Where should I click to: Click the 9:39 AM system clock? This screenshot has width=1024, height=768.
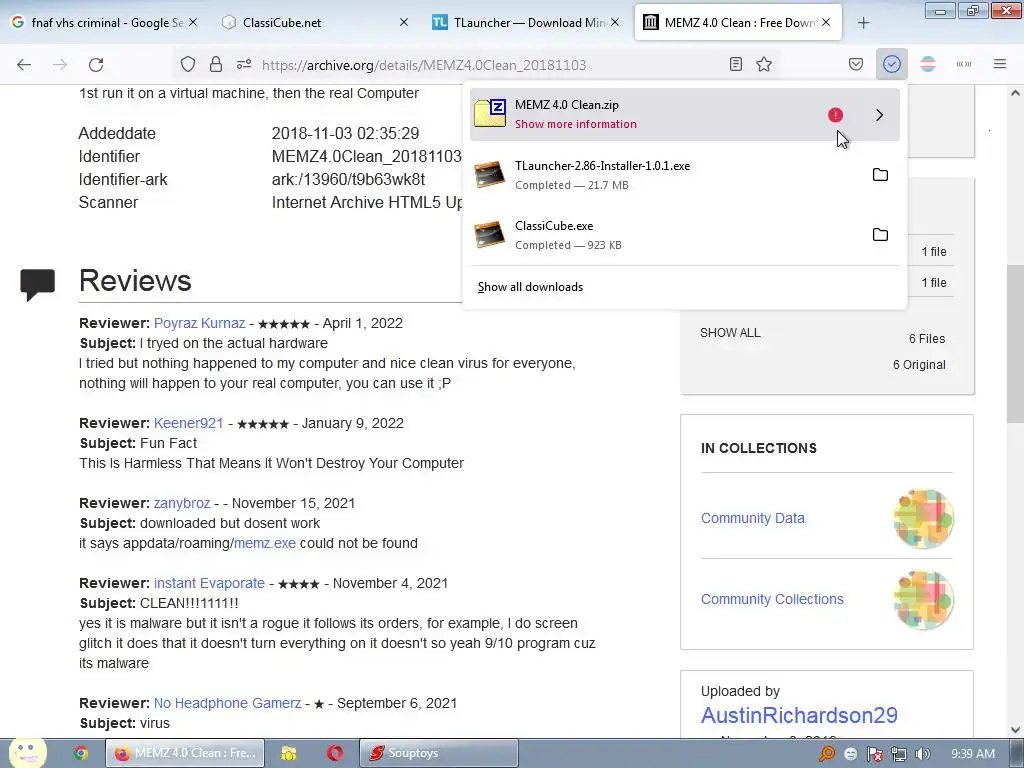[973, 754]
